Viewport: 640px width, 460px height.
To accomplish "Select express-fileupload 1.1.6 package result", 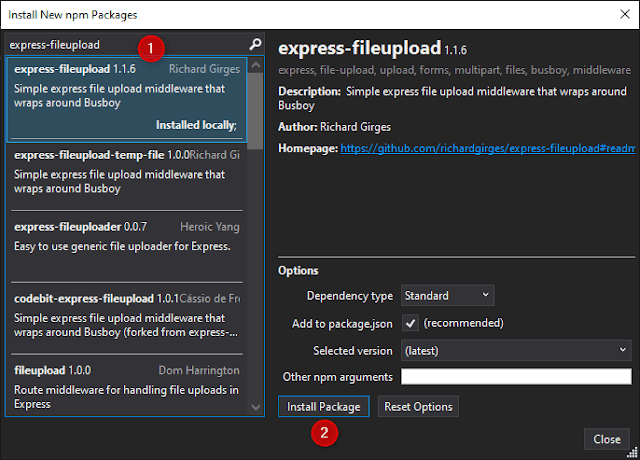I will click(x=127, y=100).
